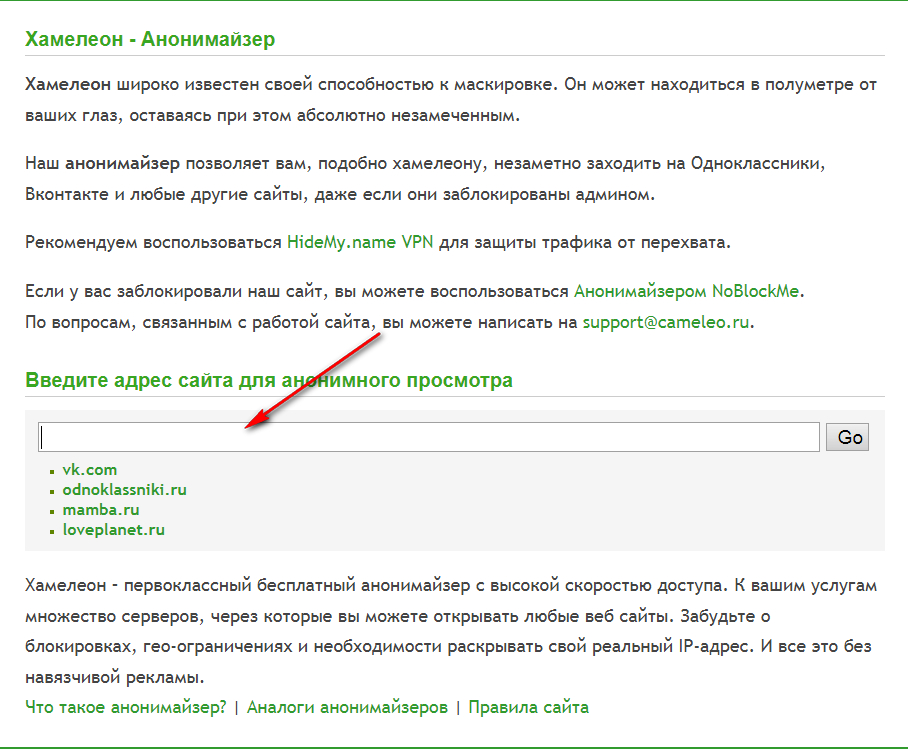Click the bullet marker beside vk.com

[52, 472]
